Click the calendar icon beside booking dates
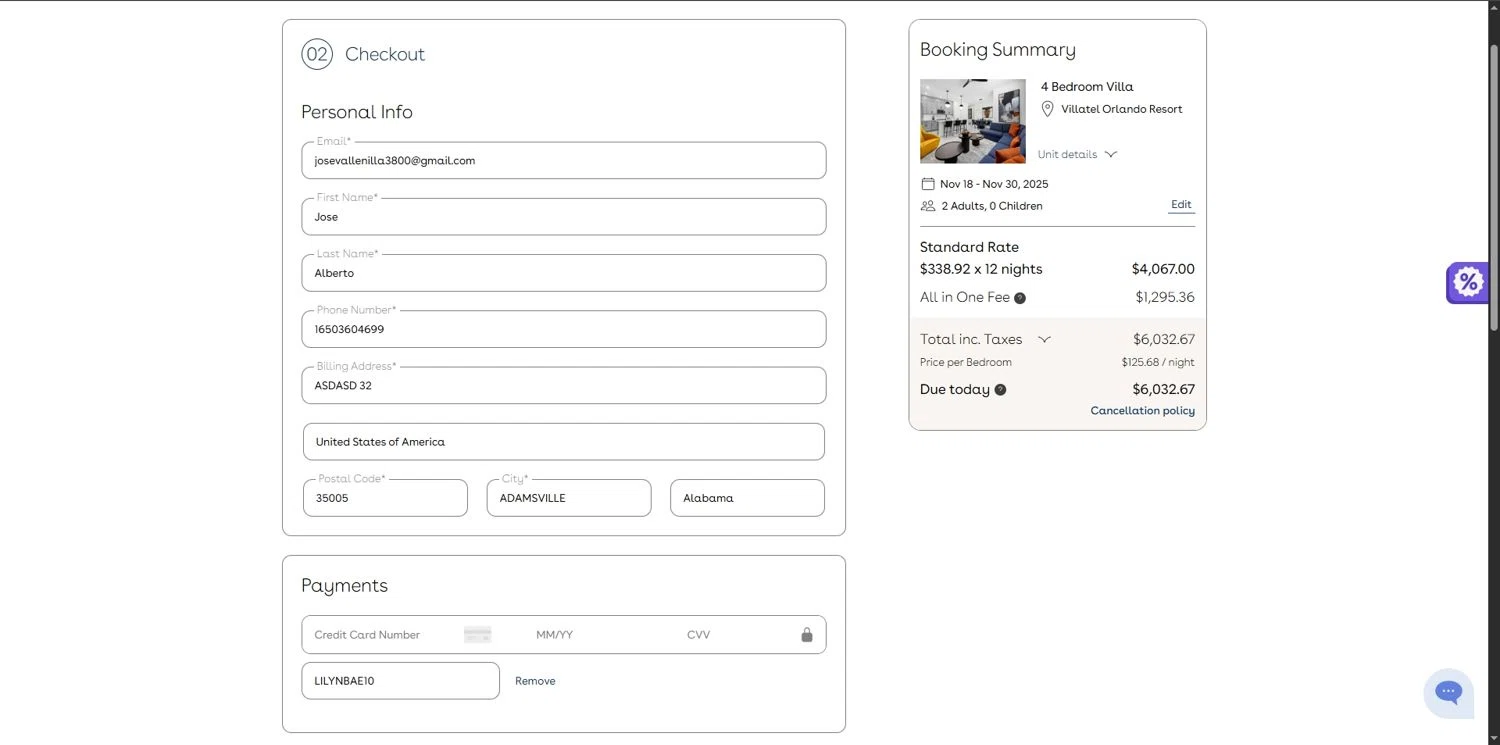This screenshot has width=1500, height=745. point(927,184)
